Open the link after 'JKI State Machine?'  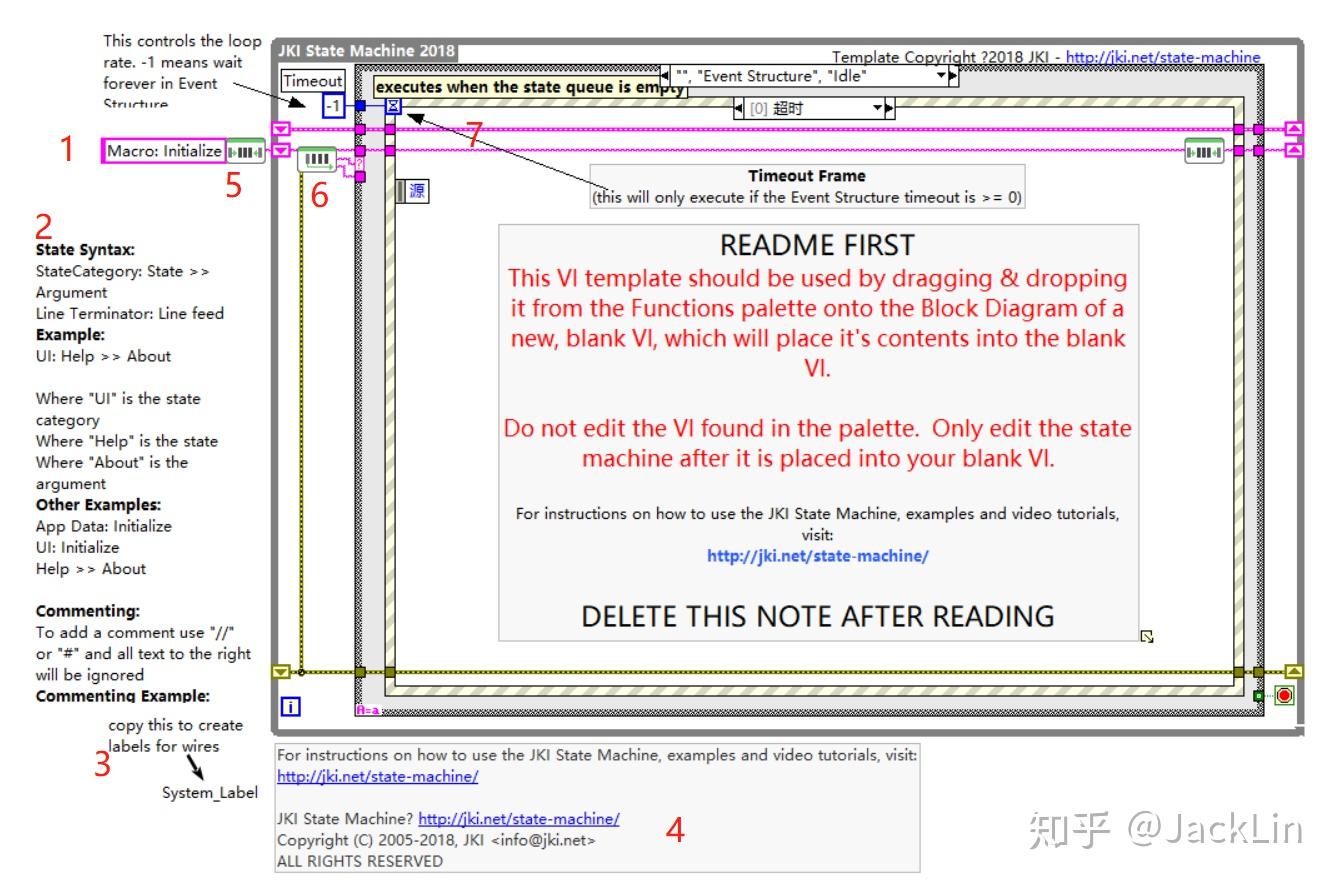click(x=518, y=819)
